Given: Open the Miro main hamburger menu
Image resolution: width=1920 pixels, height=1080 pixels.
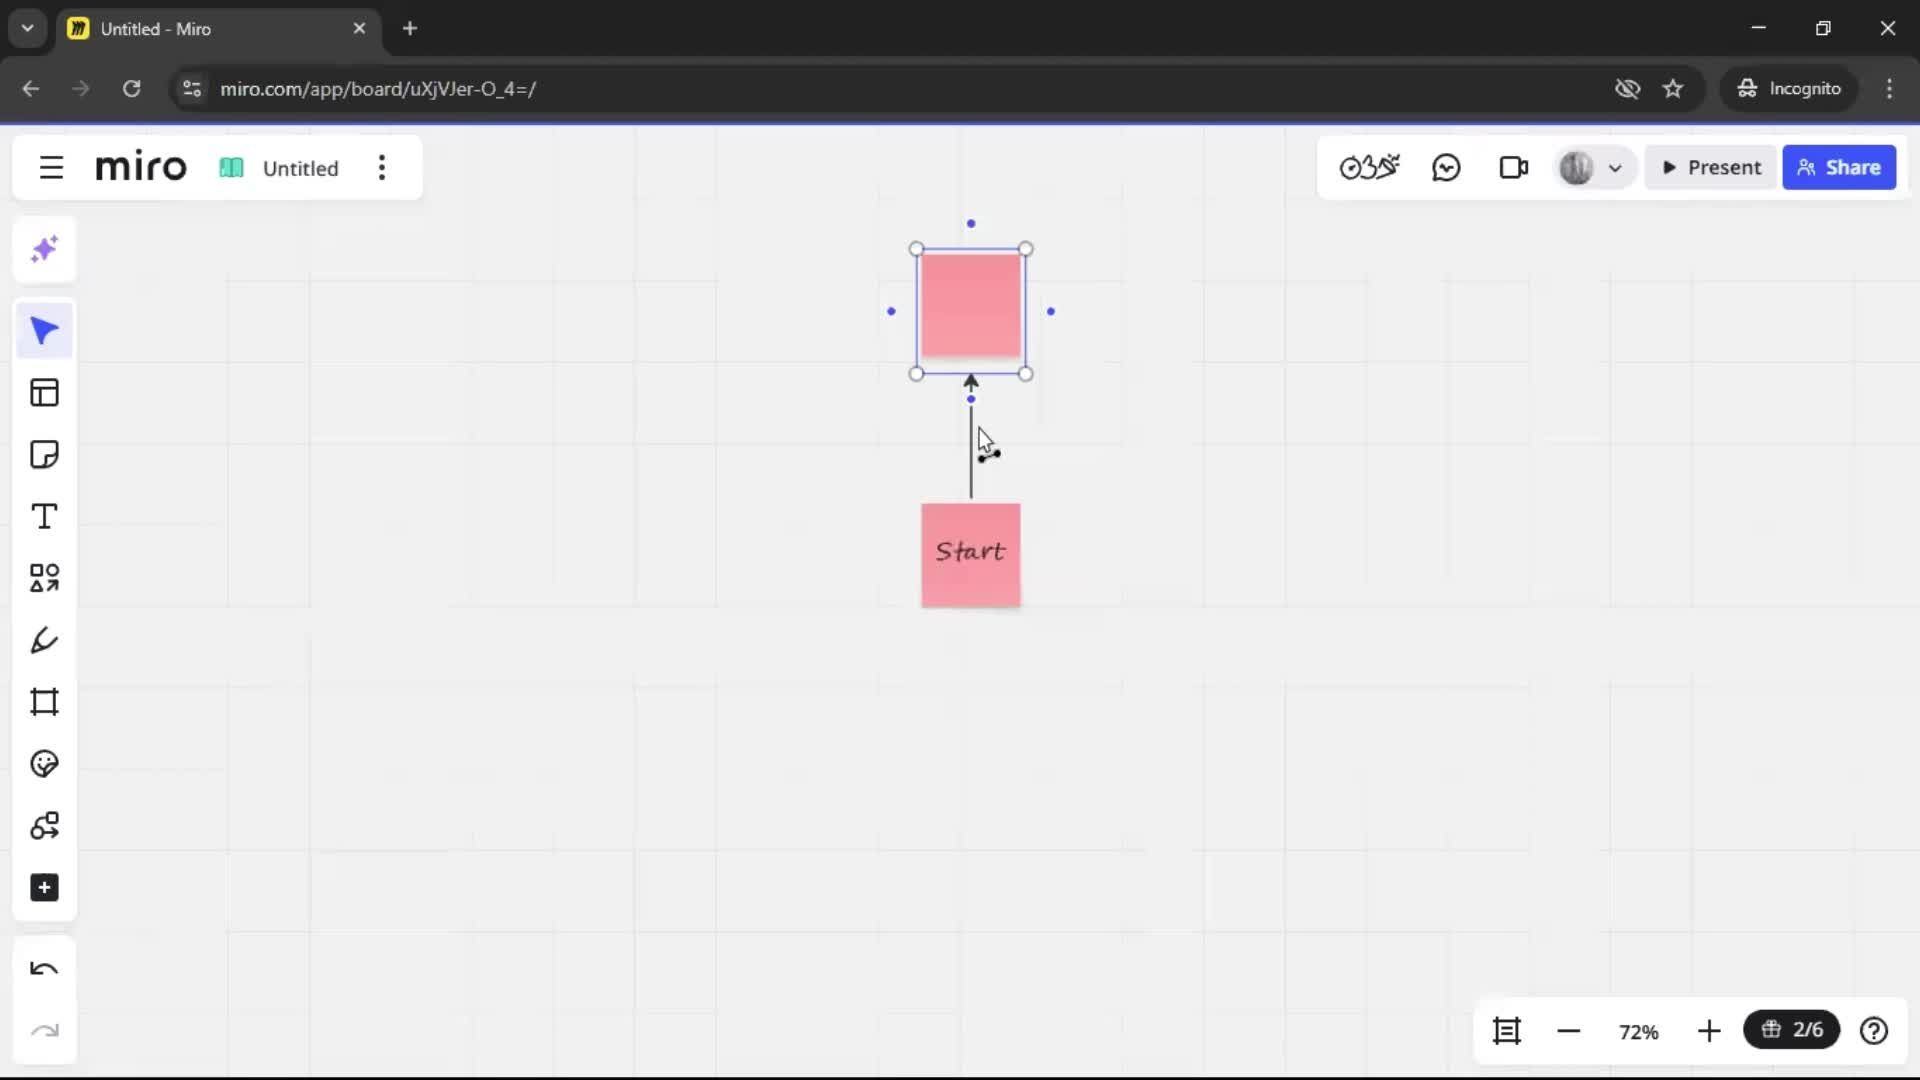Looking at the screenshot, I should point(51,168).
